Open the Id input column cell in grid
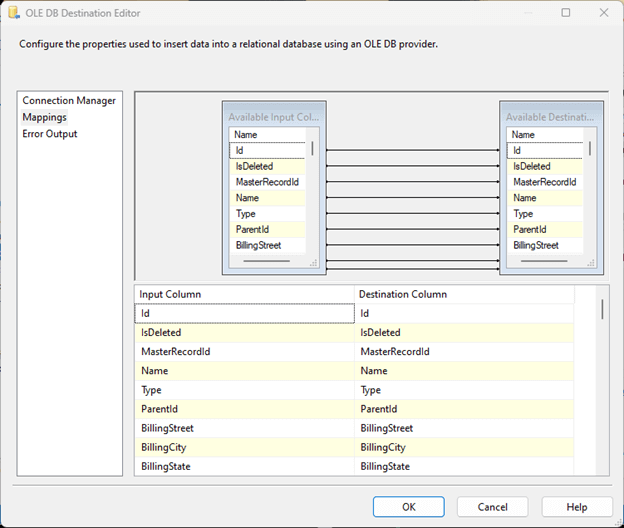 (244, 314)
